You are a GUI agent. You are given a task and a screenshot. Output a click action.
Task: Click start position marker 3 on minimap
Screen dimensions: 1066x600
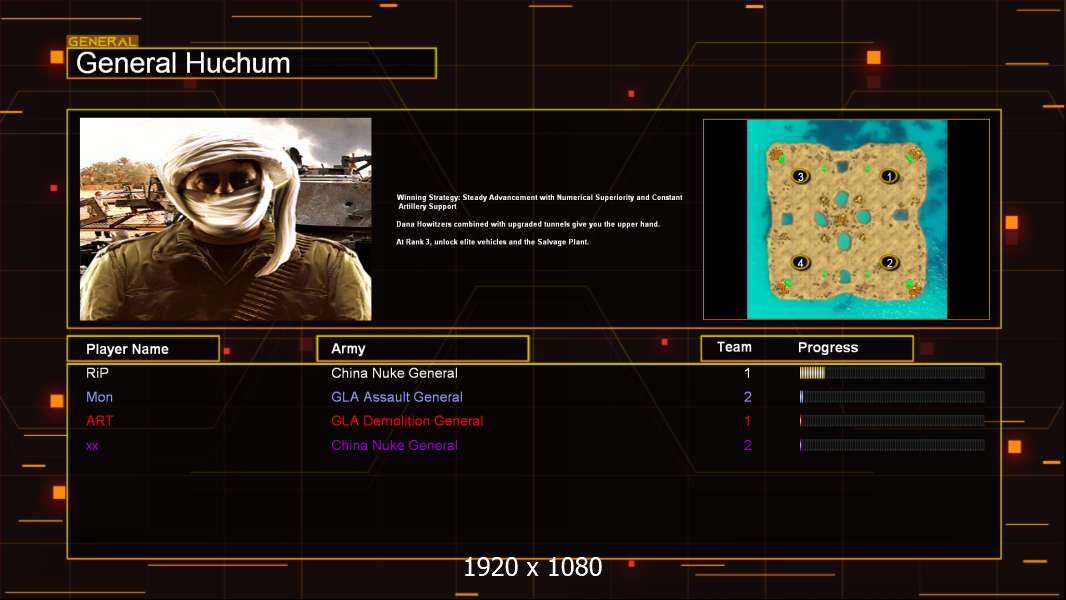click(800, 177)
